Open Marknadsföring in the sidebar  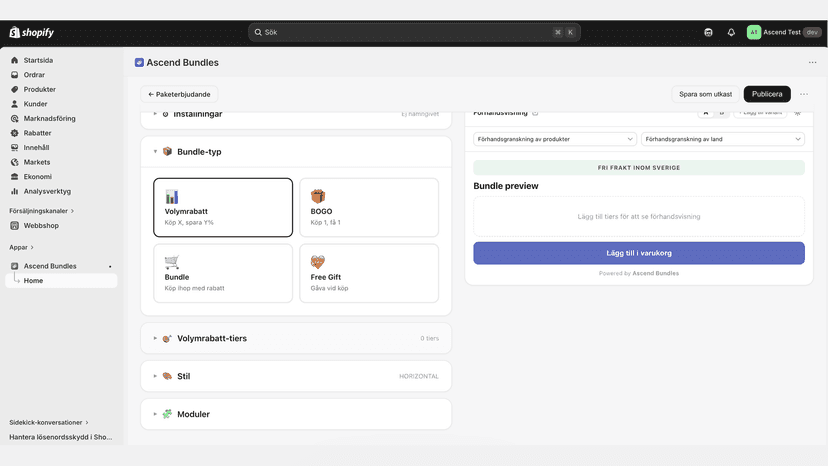50,118
